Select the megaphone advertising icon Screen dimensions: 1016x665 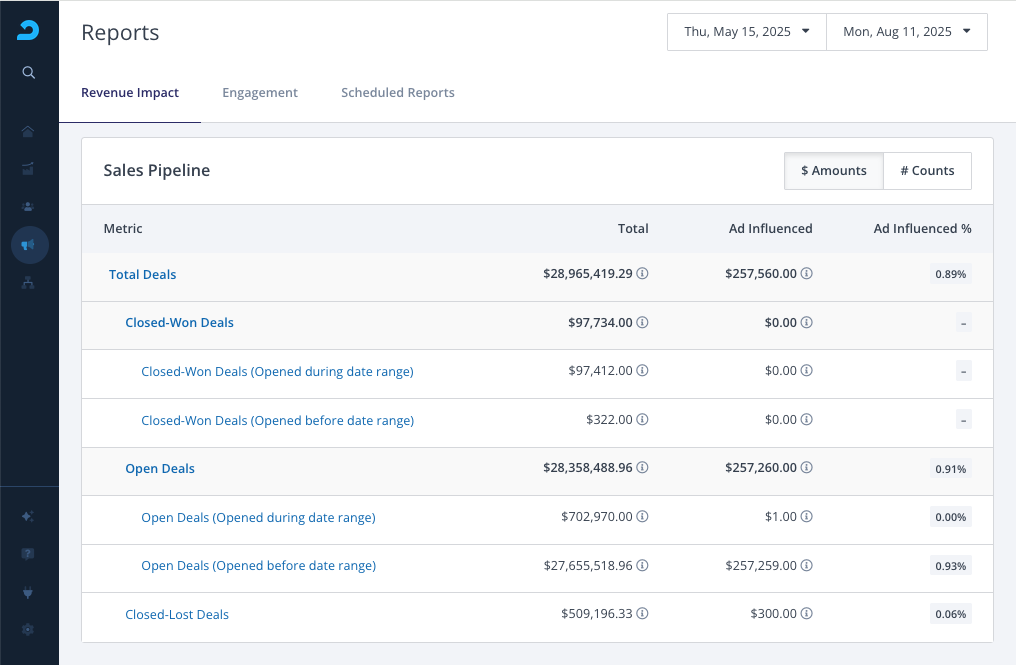point(29,245)
